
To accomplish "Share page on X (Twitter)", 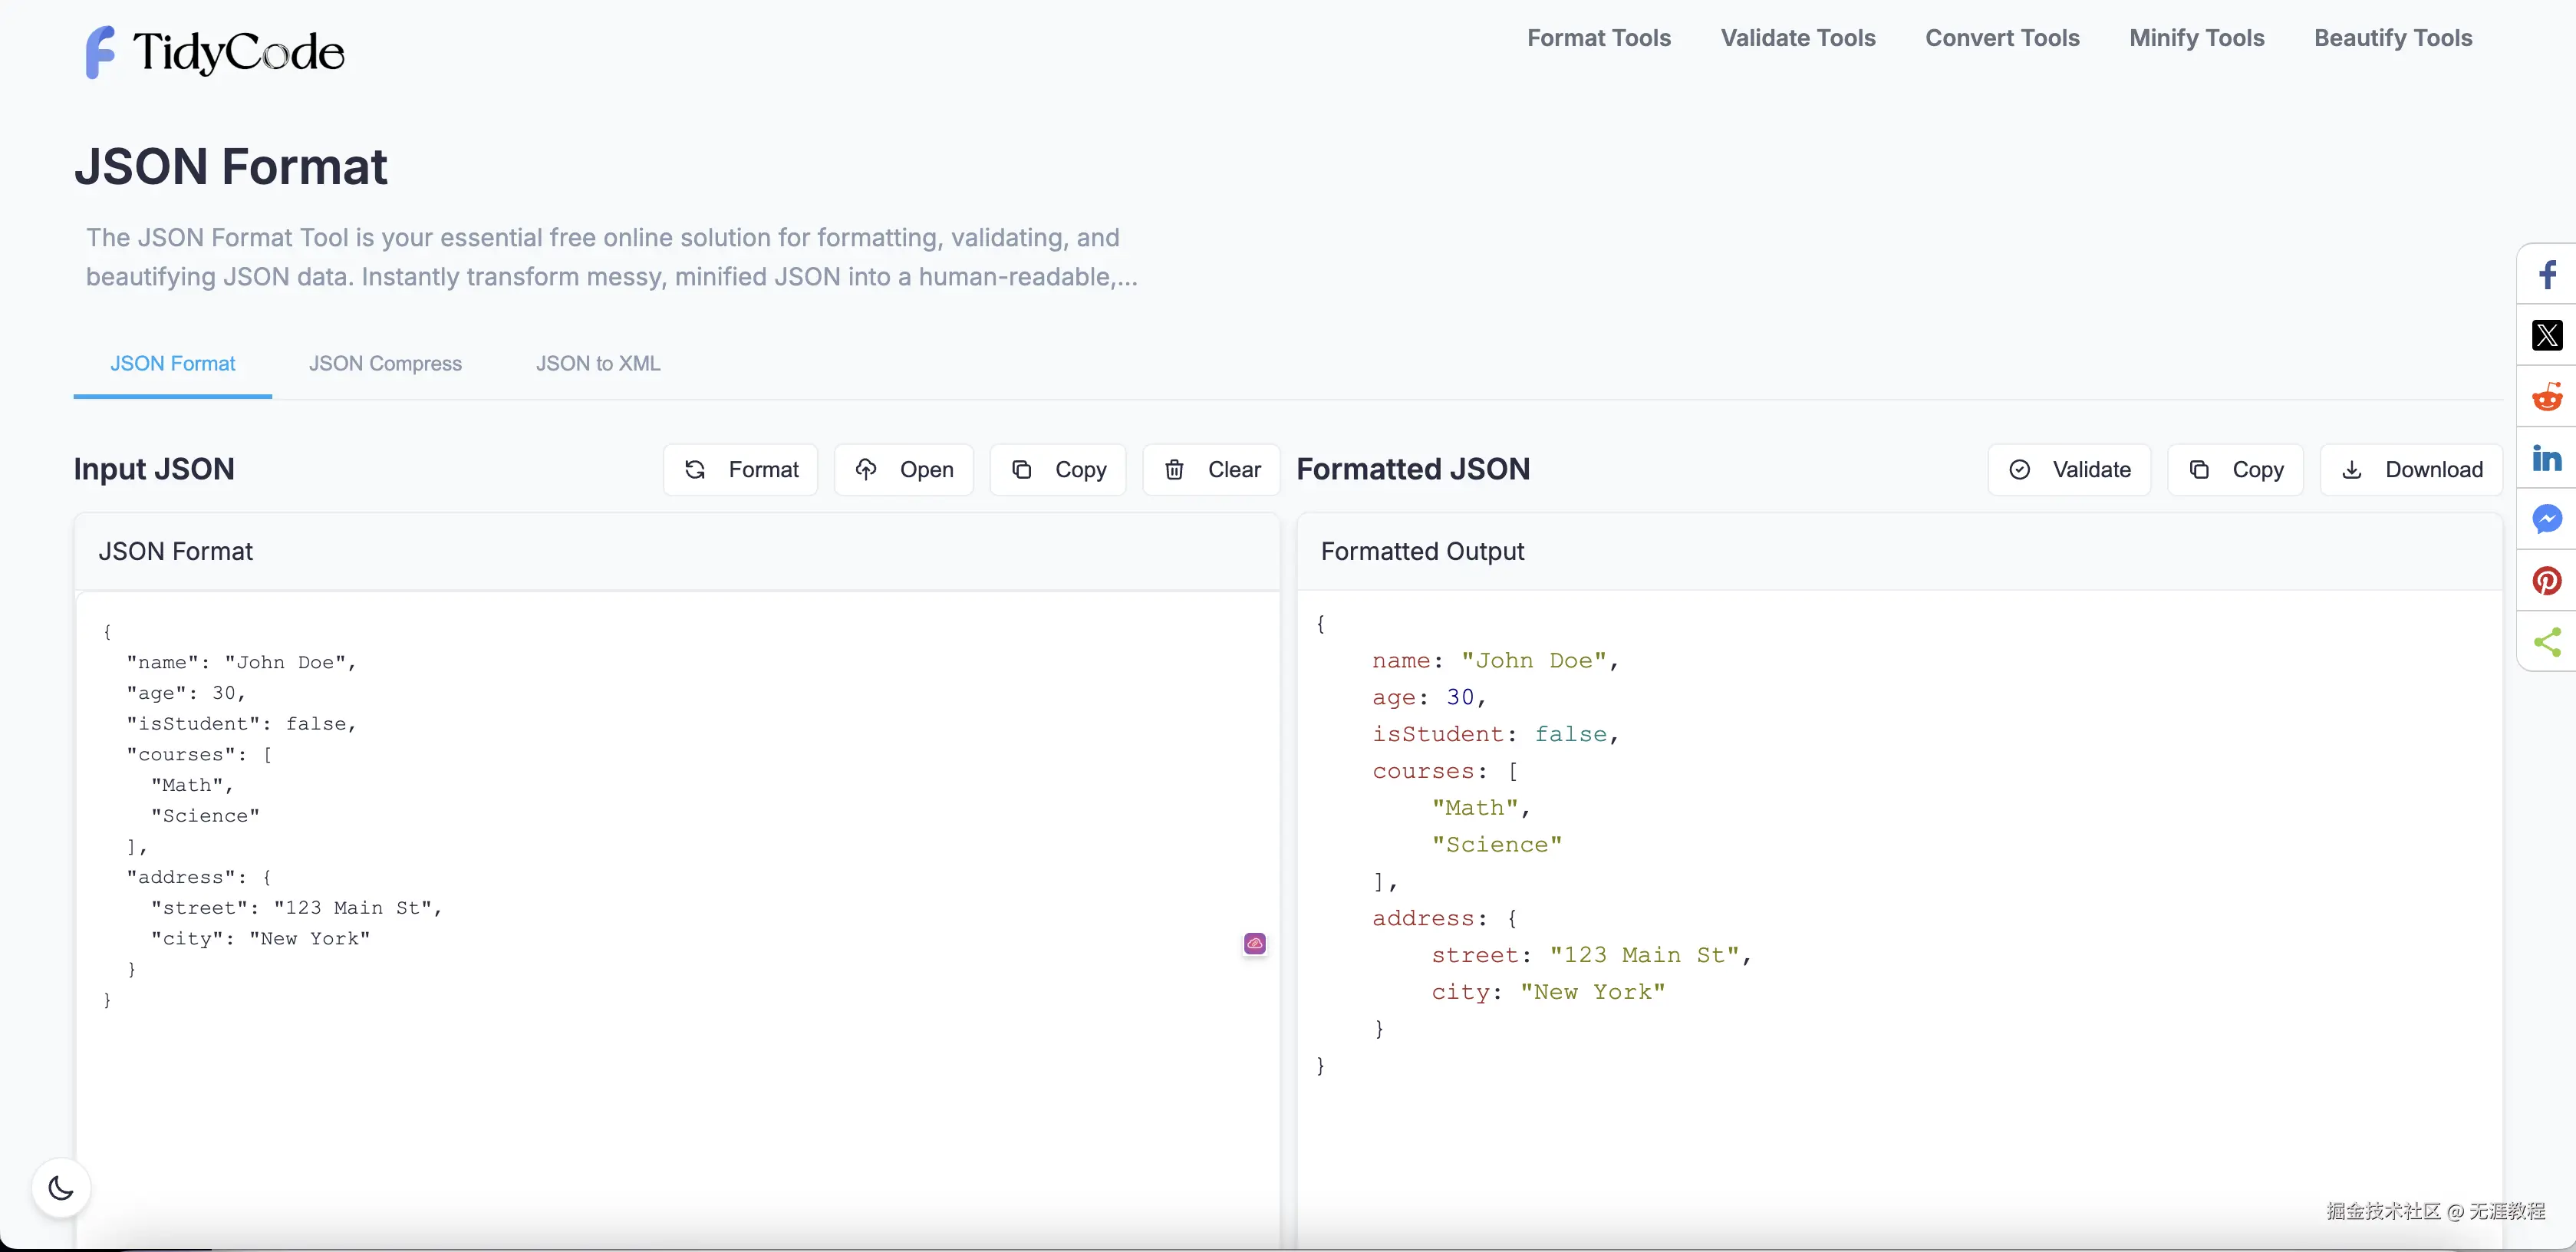I will pyautogui.click(x=2547, y=335).
